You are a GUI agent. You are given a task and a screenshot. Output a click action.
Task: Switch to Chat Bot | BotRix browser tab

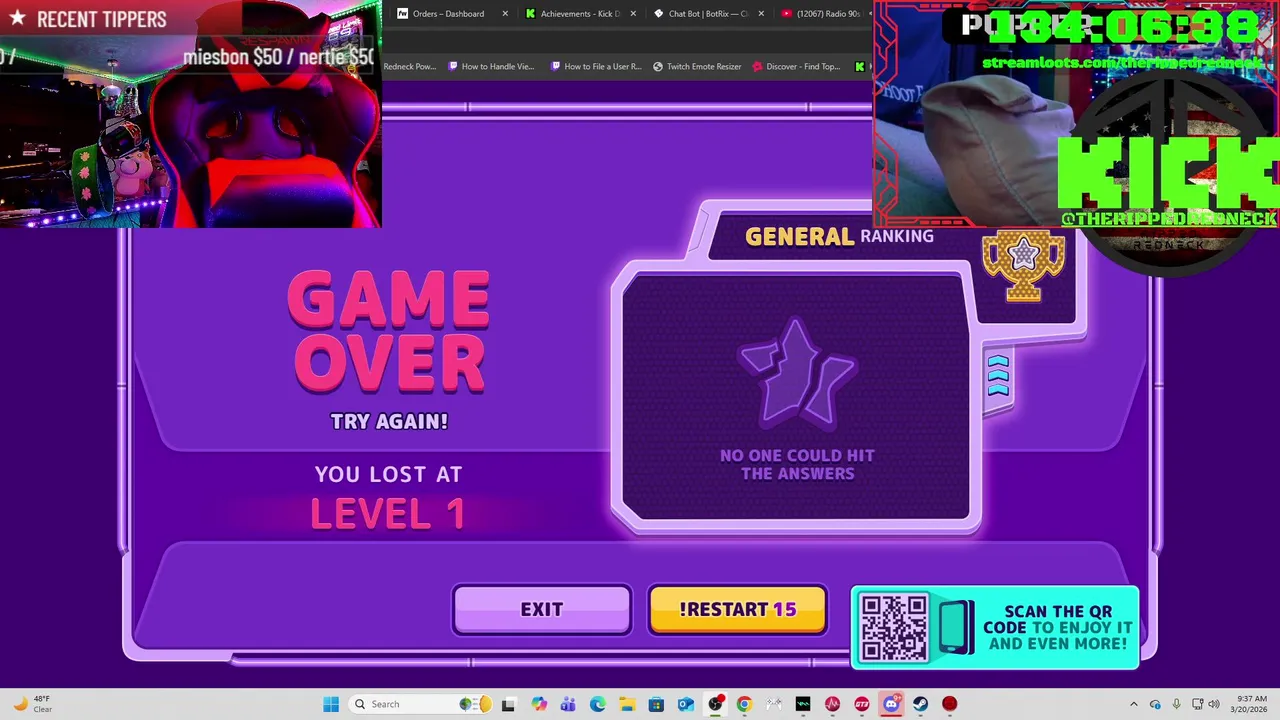(708, 14)
